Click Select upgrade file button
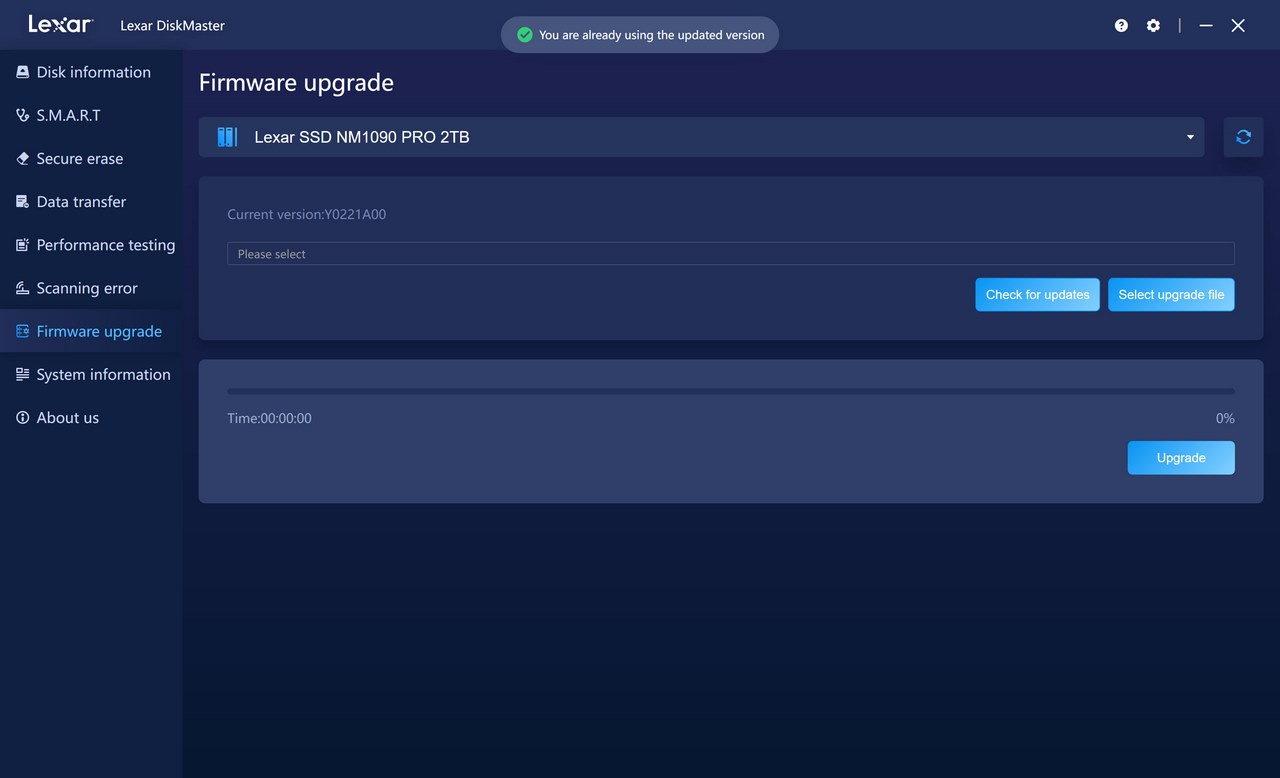 coord(1171,295)
